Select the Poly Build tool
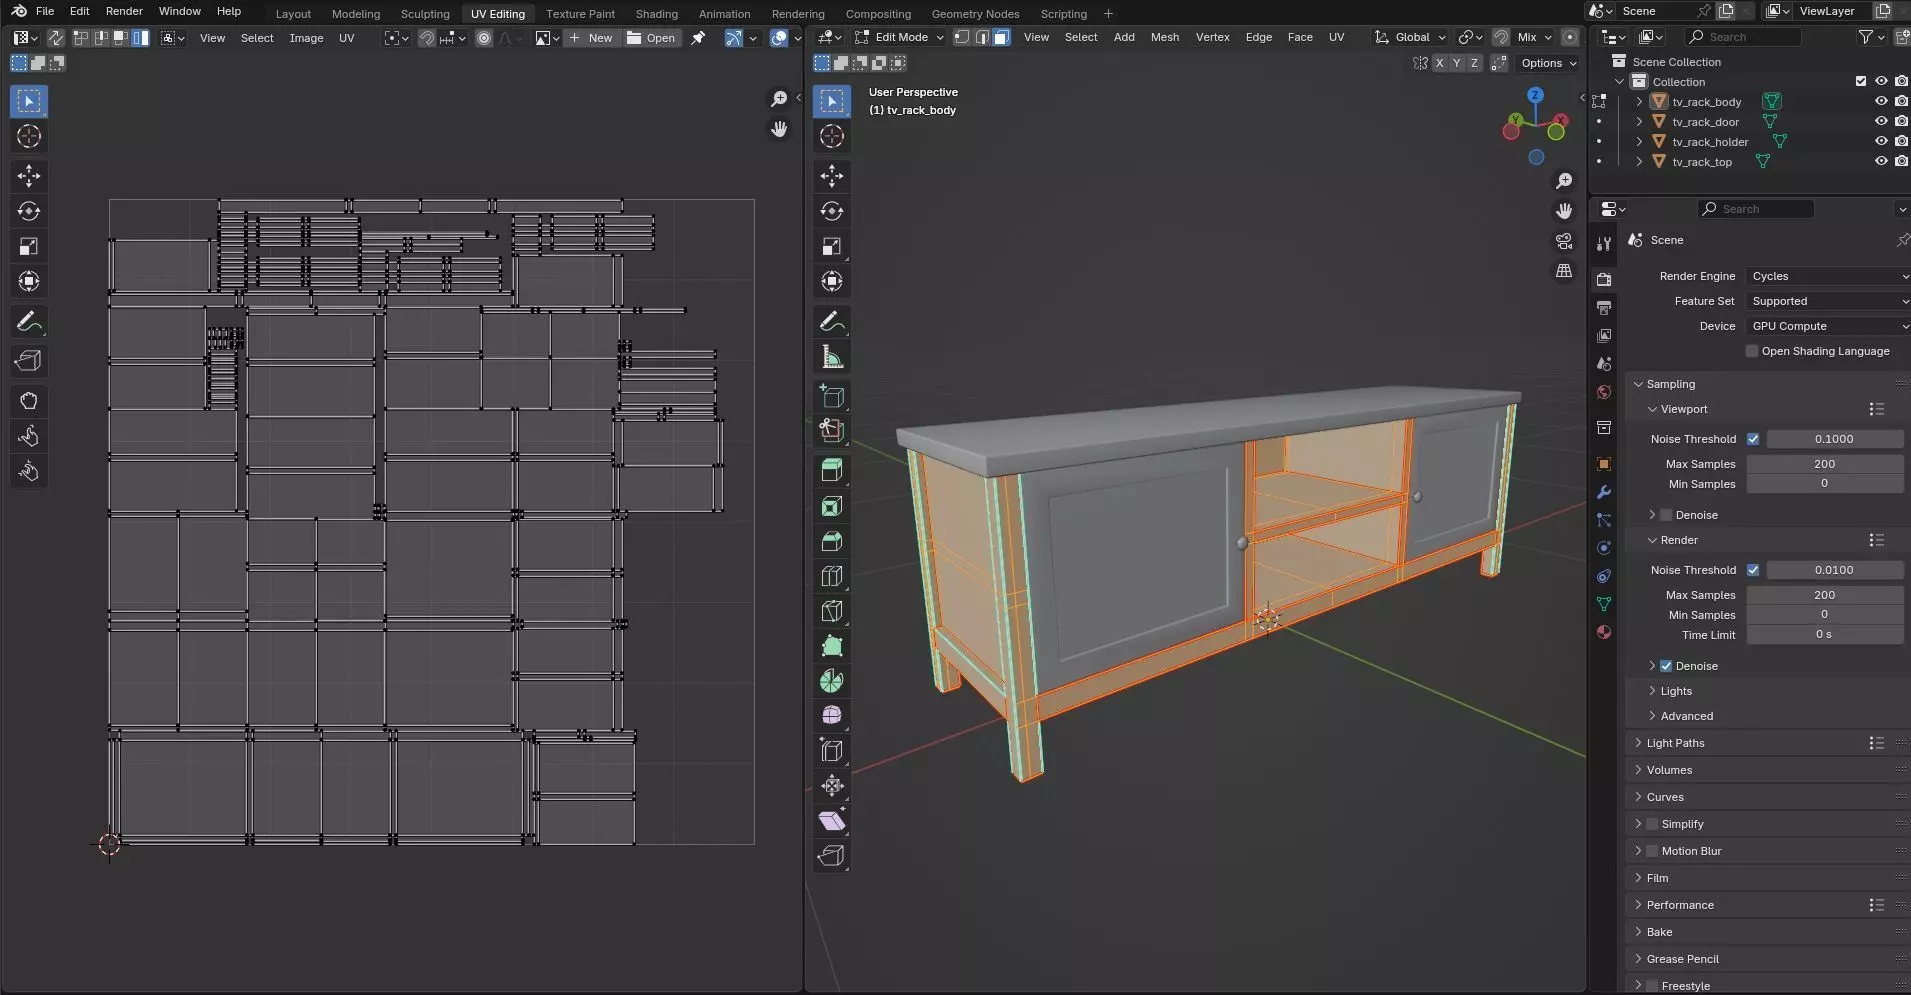The height and width of the screenshot is (995, 1911). [832, 646]
